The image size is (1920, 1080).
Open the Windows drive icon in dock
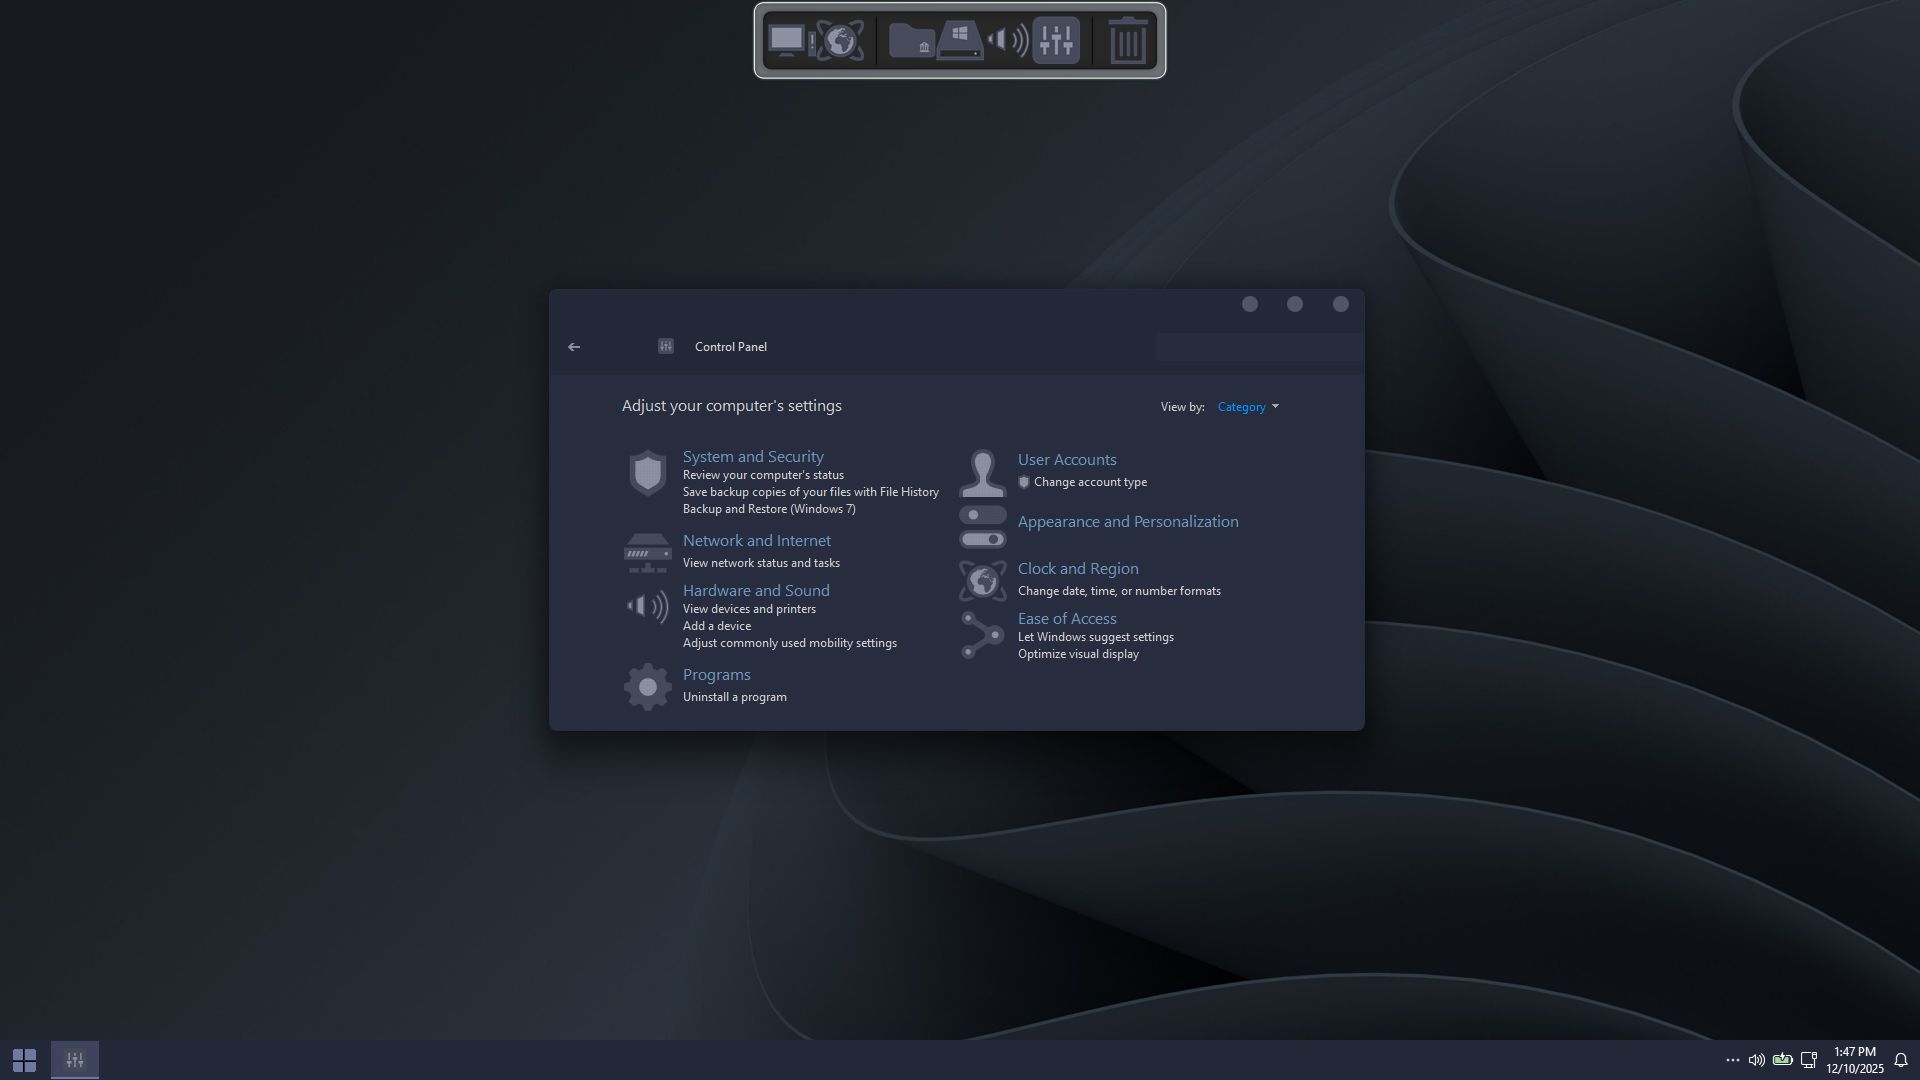click(x=960, y=41)
